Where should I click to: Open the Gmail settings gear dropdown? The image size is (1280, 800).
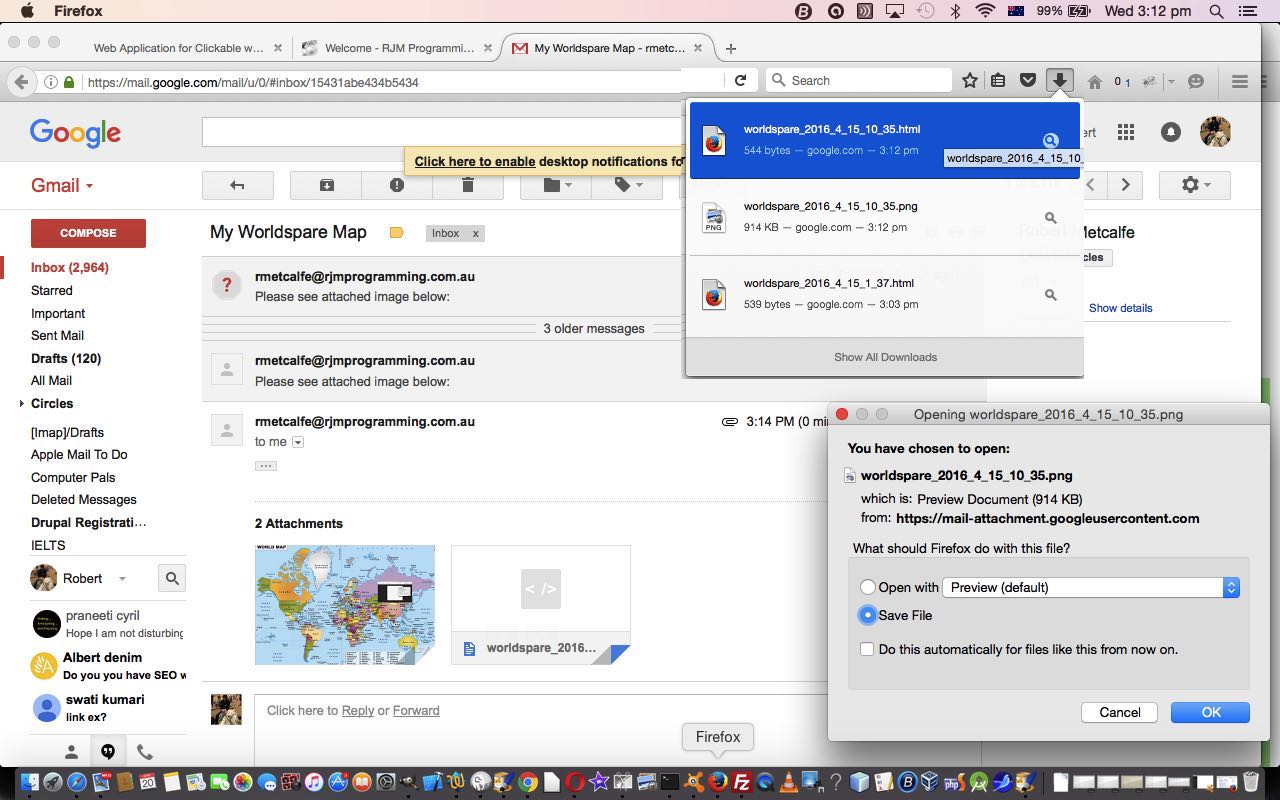[x=1195, y=185]
